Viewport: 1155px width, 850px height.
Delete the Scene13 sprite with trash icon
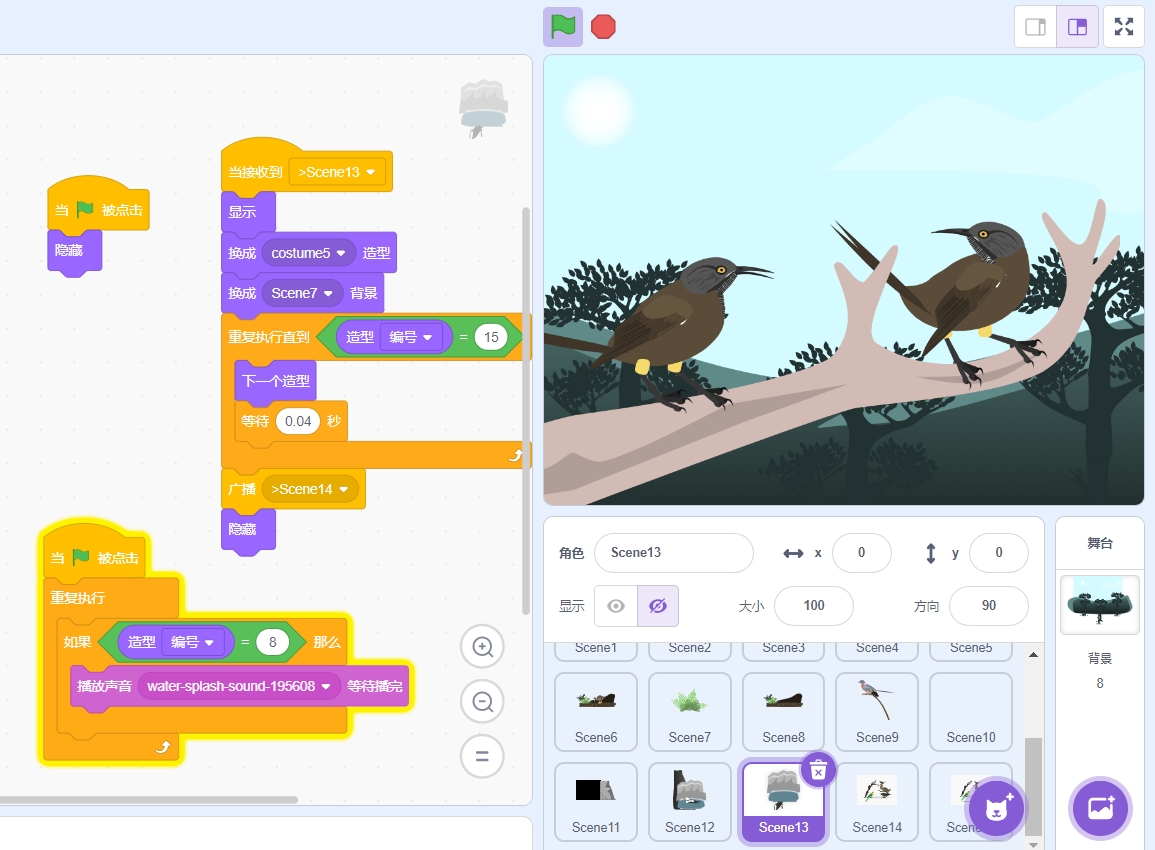coord(818,770)
